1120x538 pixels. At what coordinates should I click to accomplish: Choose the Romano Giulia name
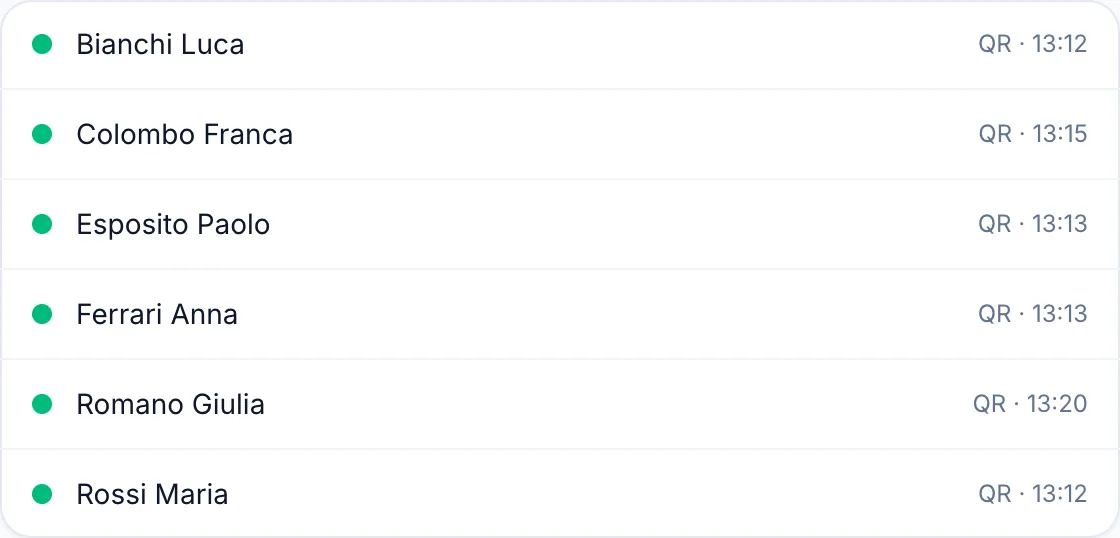pyautogui.click(x=171, y=404)
